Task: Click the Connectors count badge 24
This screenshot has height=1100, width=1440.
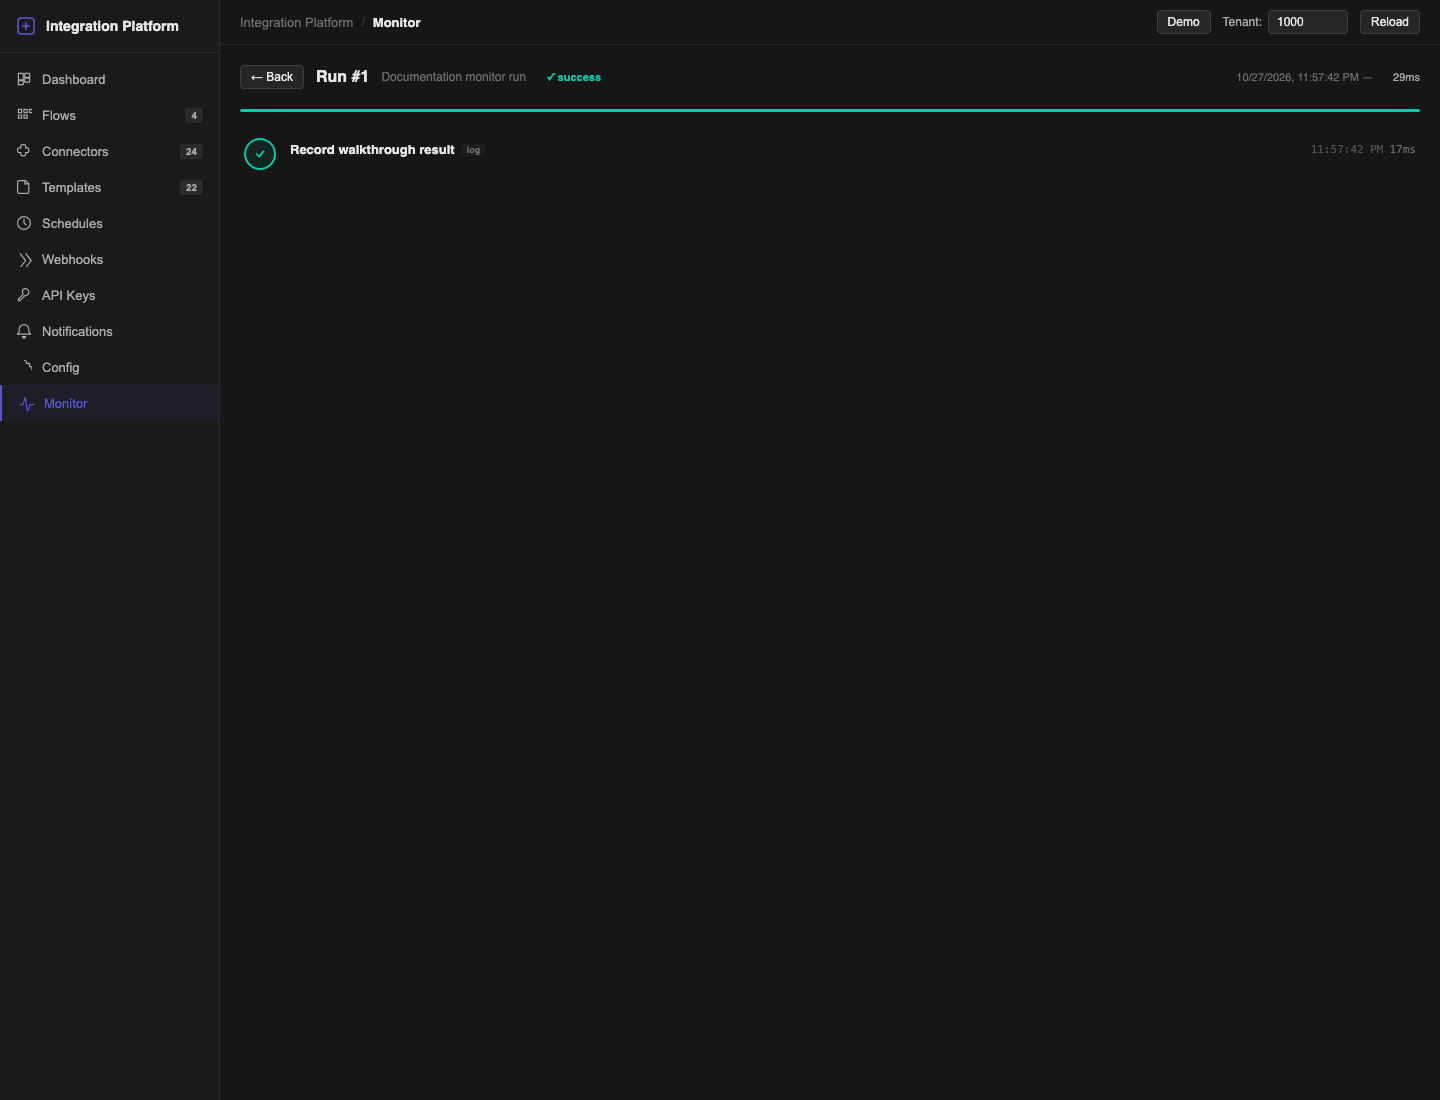Action: click(x=191, y=151)
